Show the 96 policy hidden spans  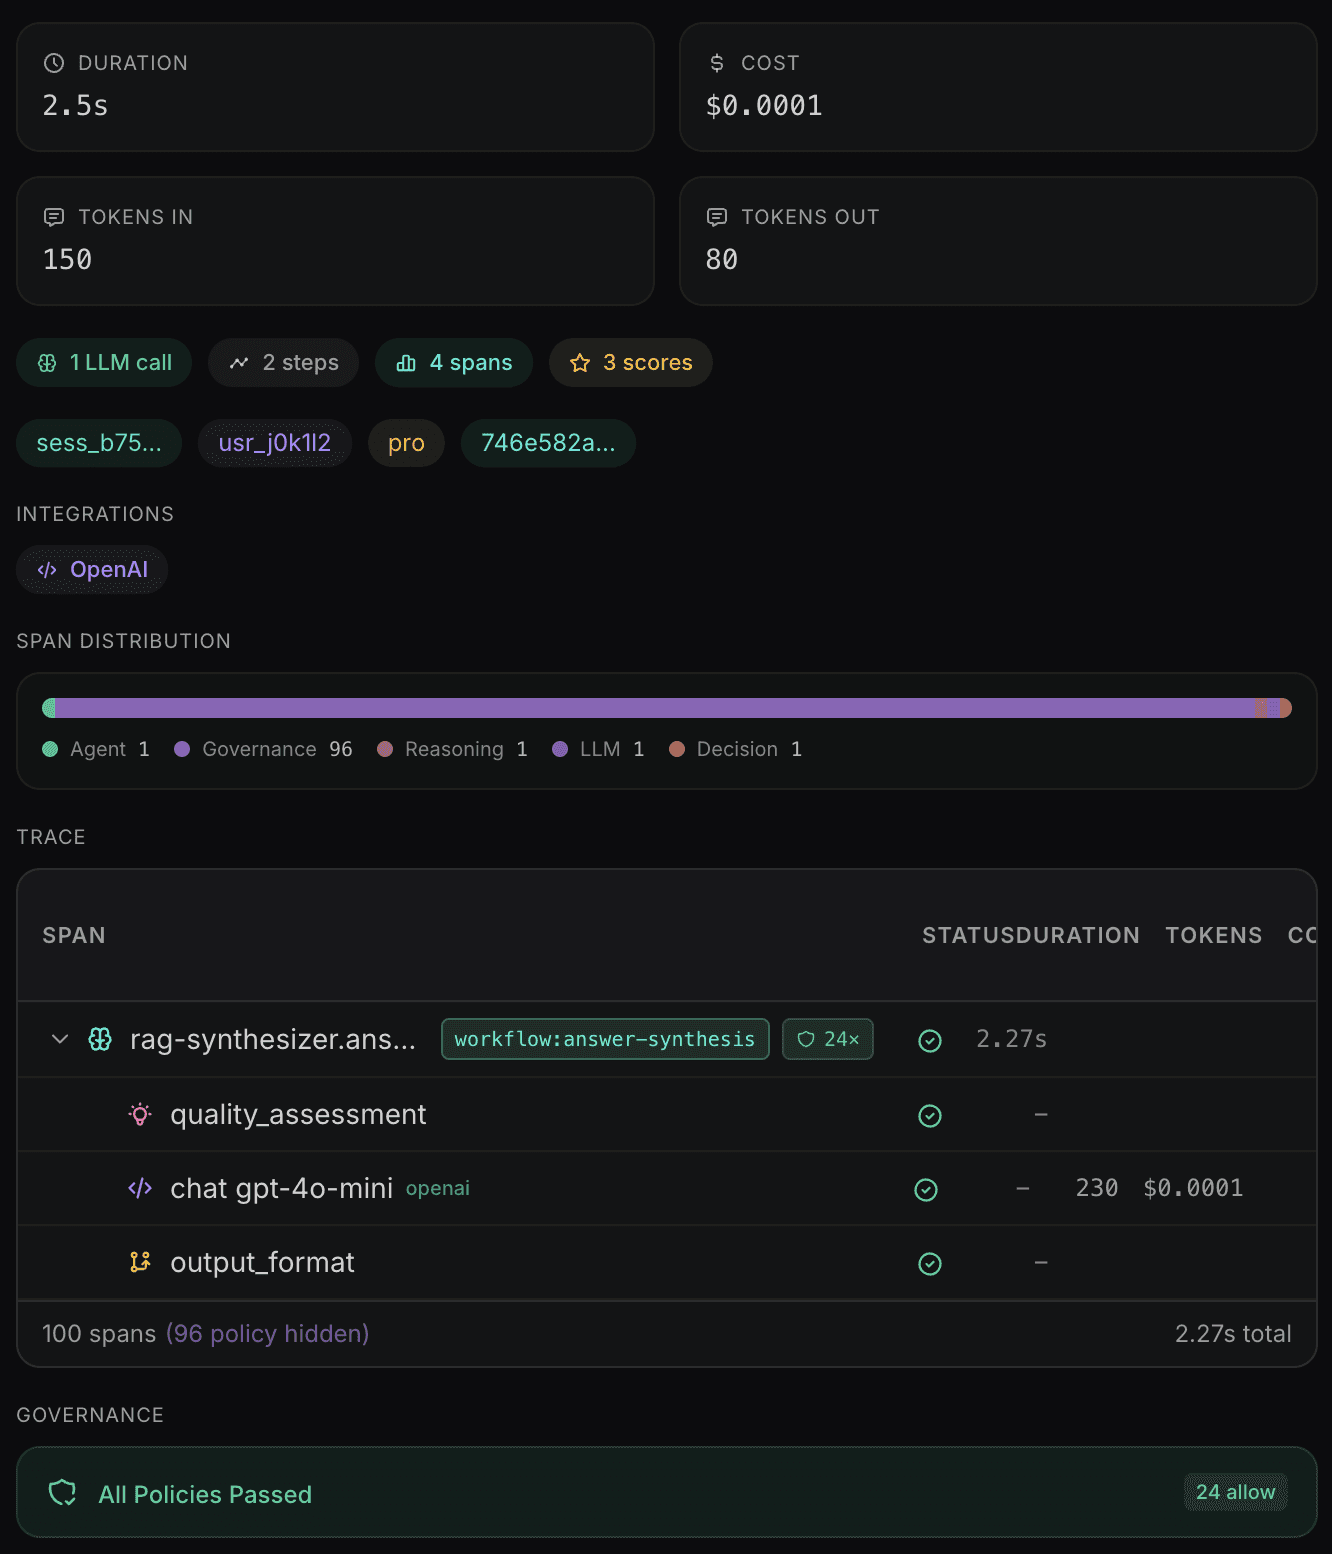[268, 1334]
